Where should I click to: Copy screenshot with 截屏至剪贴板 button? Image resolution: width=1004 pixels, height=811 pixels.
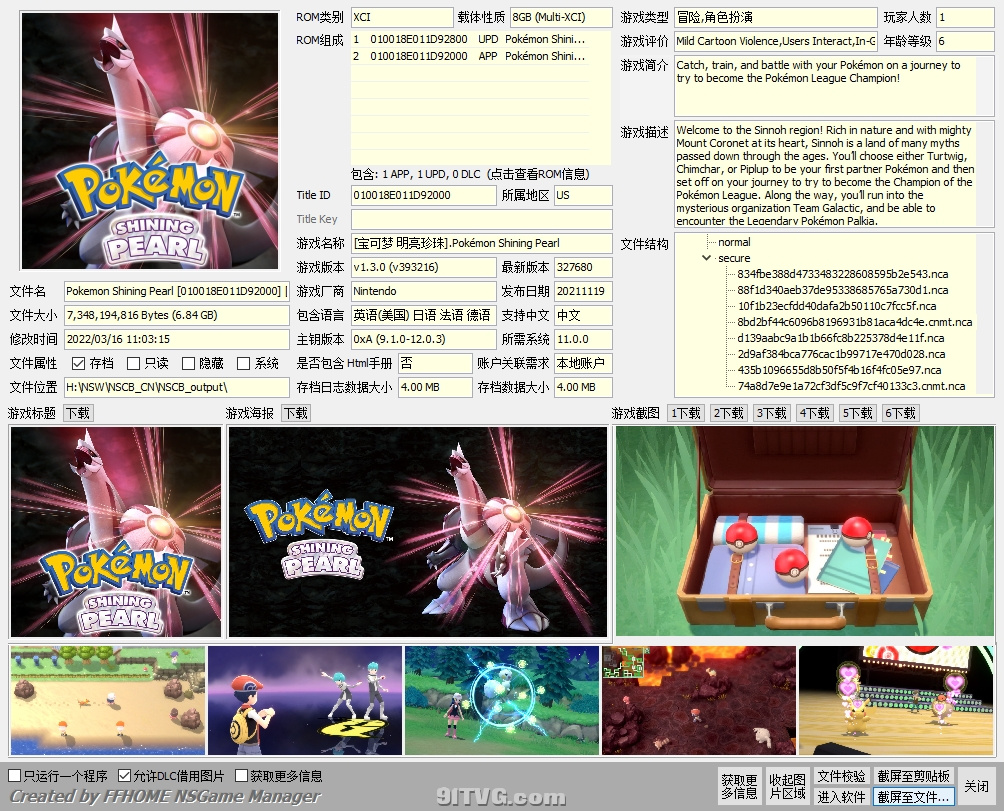coord(914,776)
